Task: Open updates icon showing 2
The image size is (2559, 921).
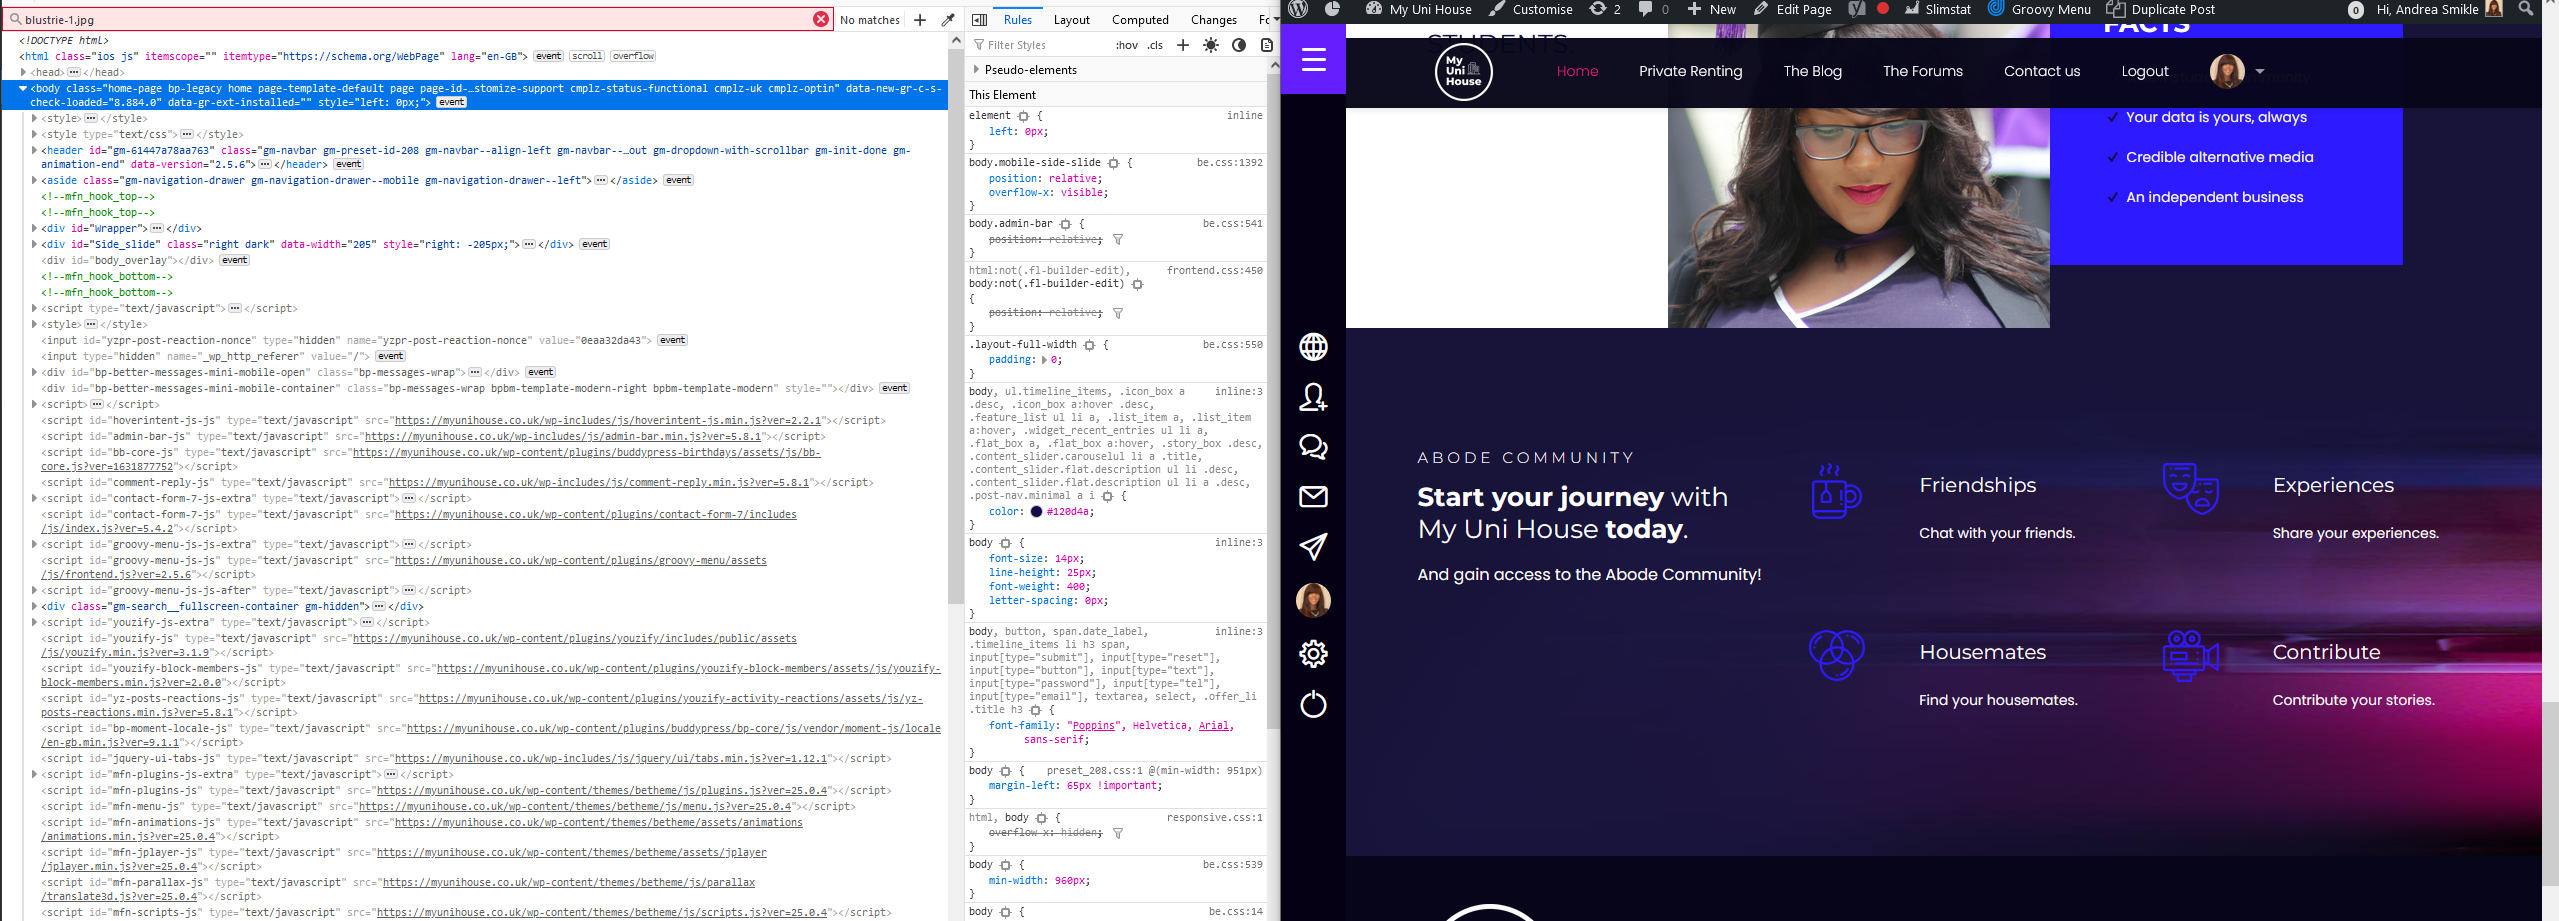Action: tap(1605, 9)
